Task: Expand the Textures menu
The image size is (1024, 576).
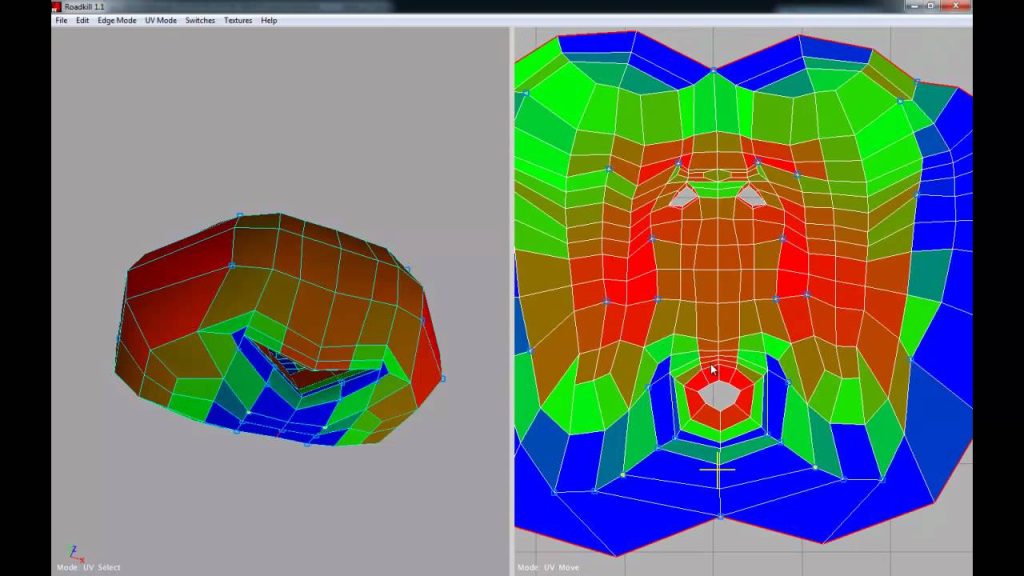Action: [x=238, y=20]
